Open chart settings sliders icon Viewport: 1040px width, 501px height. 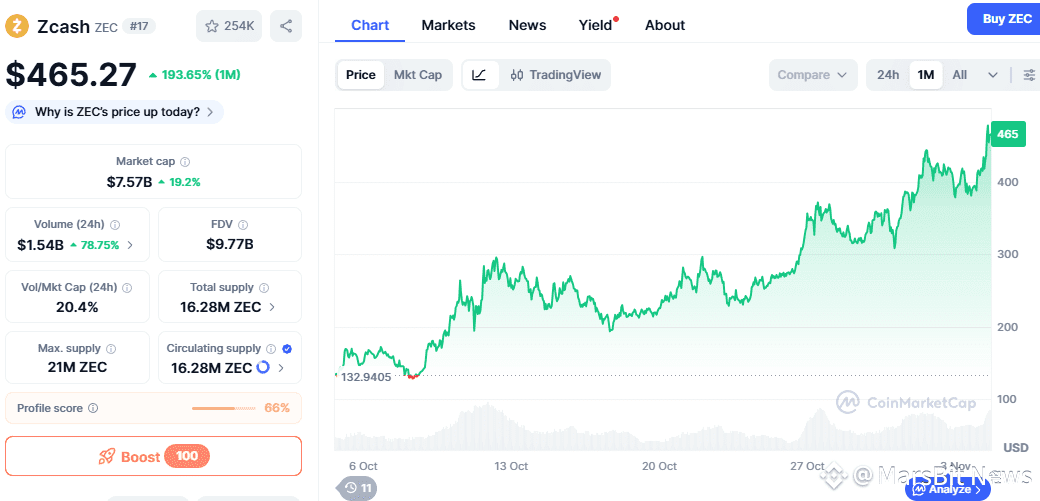[1029, 75]
